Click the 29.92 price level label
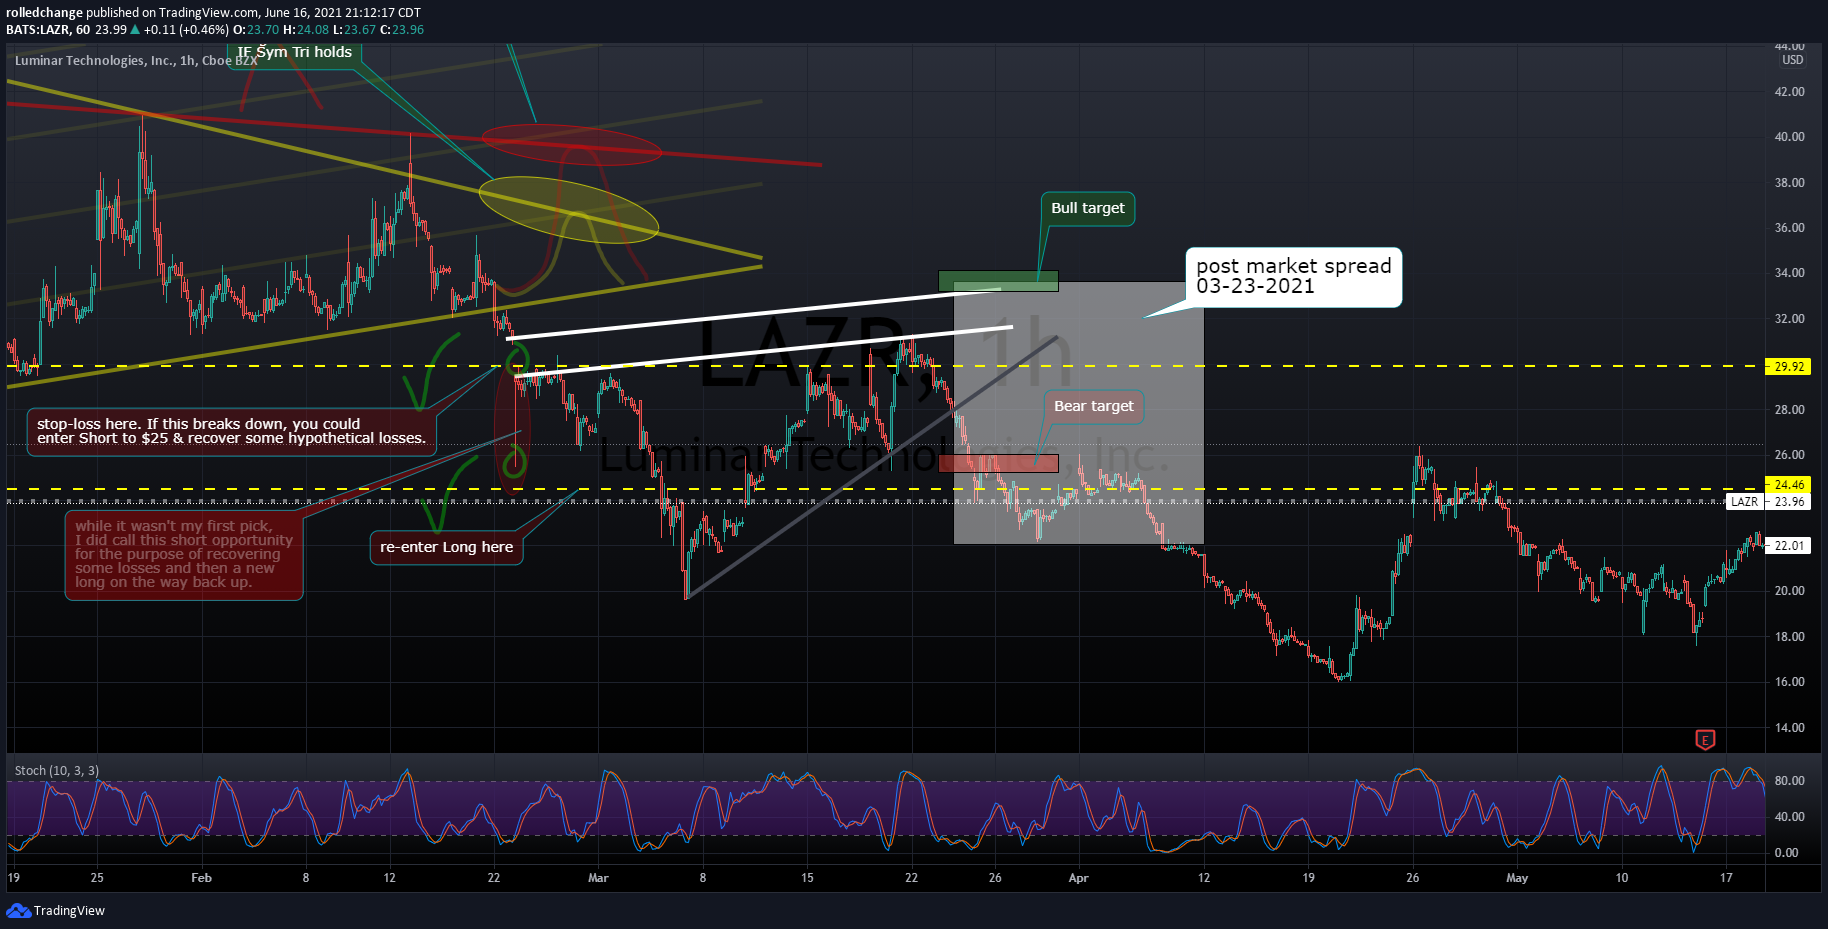This screenshot has width=1828, height=929. point(1788,366)
